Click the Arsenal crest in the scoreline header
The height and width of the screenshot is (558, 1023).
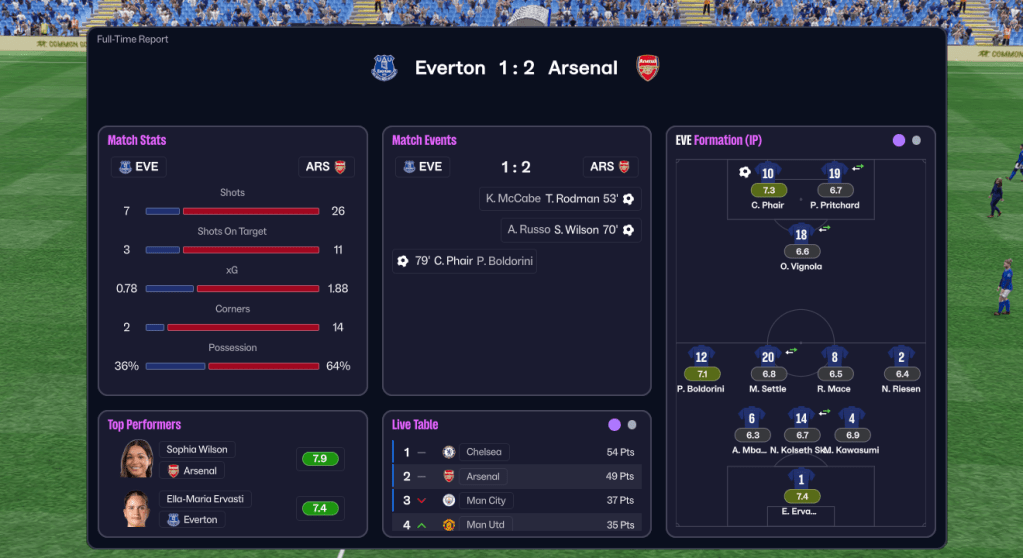[648, 68]
